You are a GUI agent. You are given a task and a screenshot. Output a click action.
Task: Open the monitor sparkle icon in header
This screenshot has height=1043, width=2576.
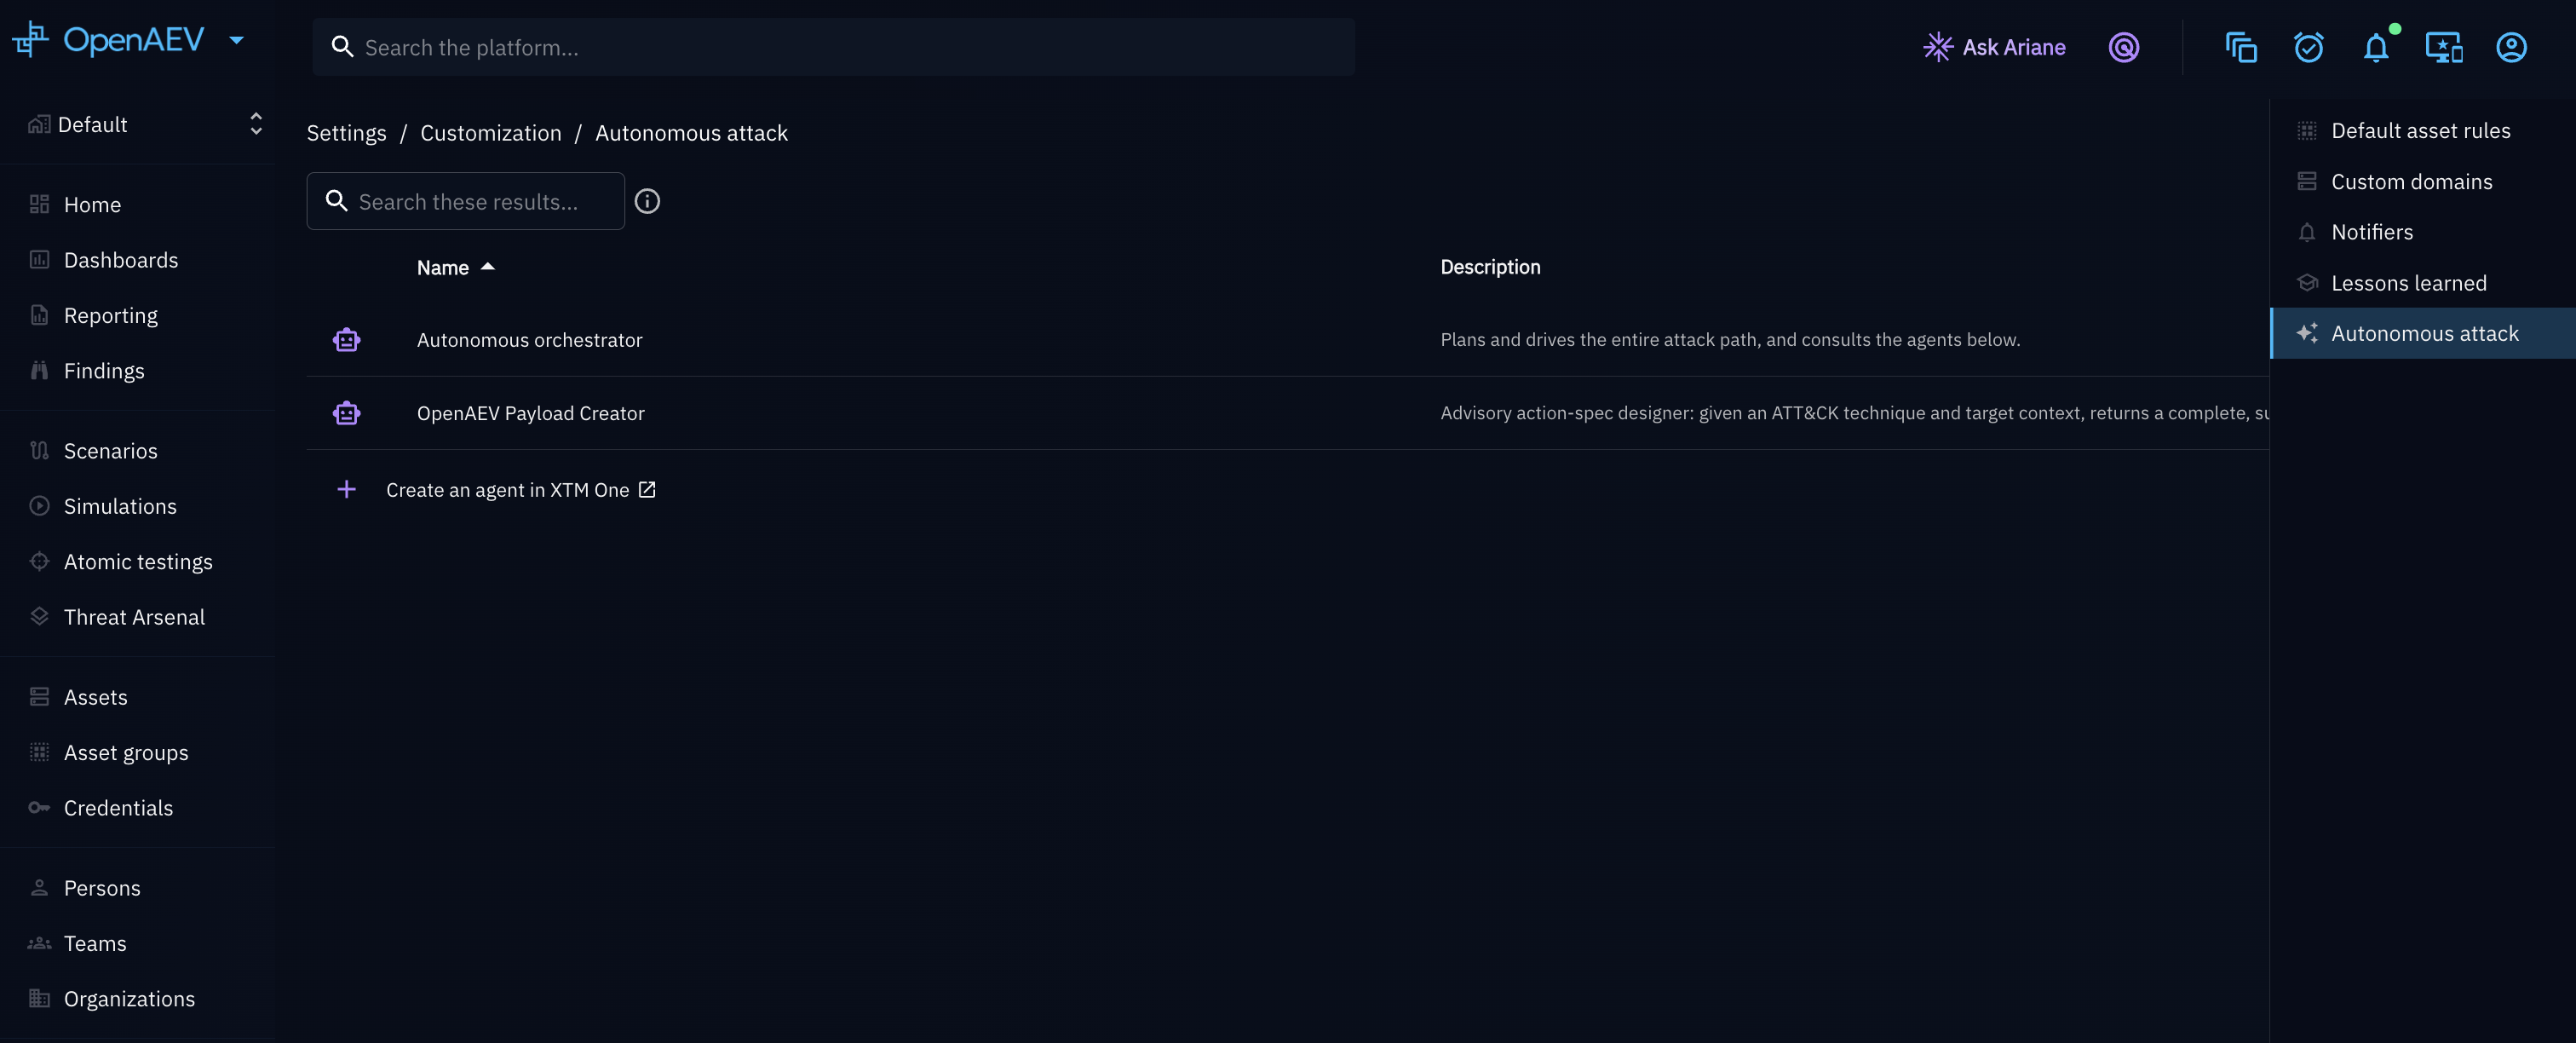coord(2443,47)
